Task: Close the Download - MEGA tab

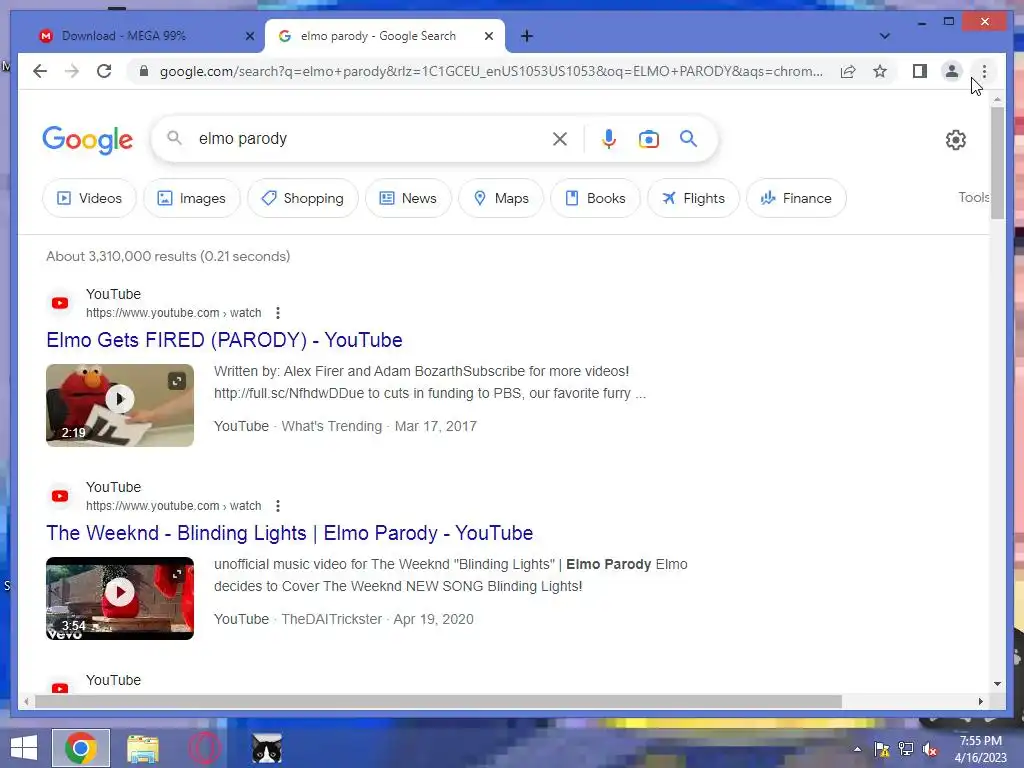Action: [249, 36]
